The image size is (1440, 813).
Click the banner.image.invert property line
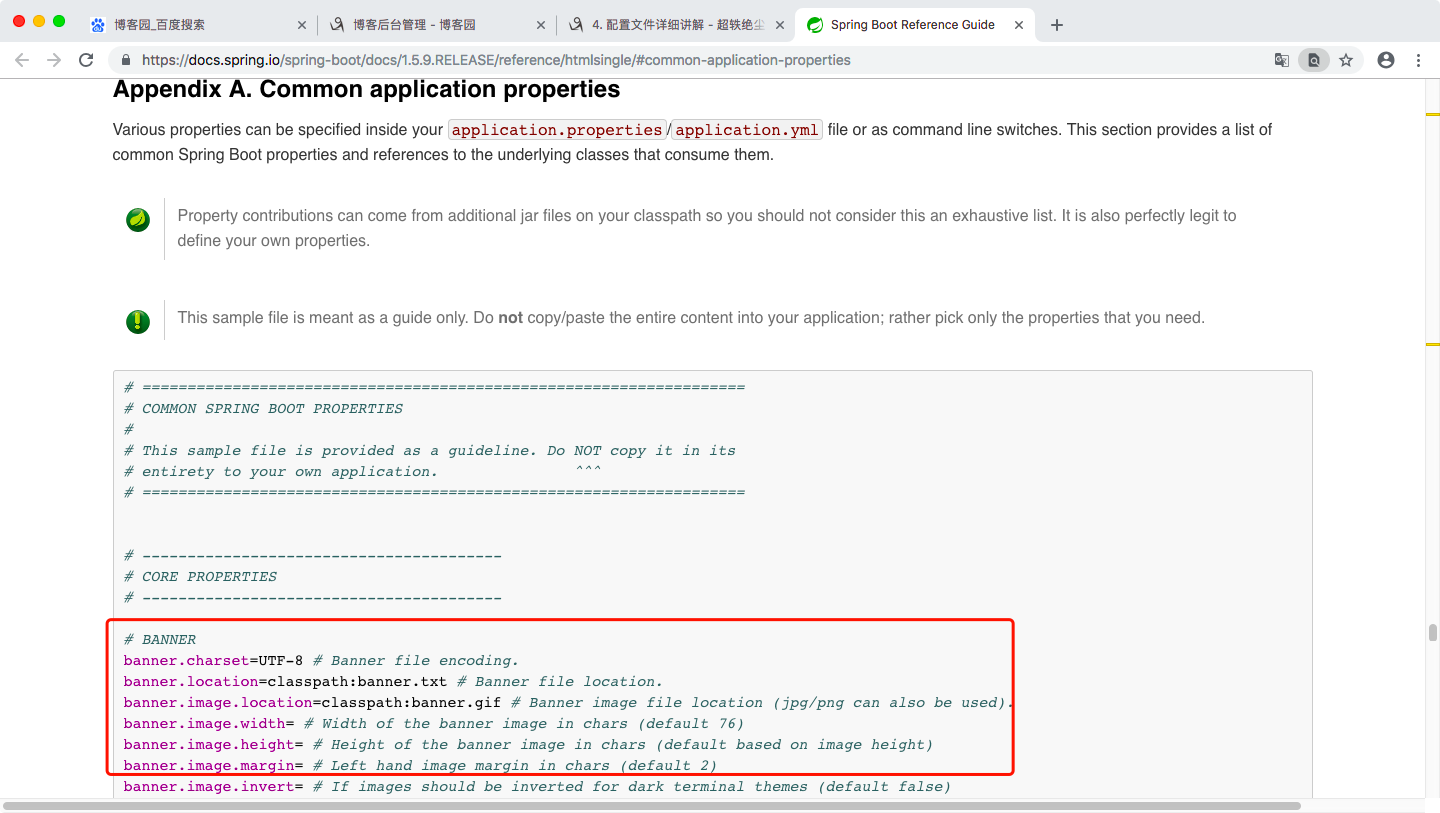coord(537,786)
